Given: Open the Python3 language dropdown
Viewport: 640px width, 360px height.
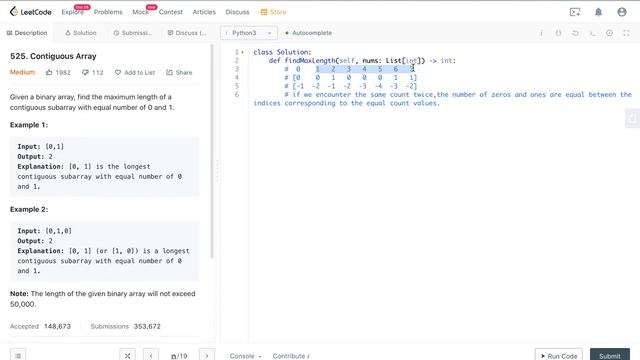Looking at the screenshot, I should [249, 33].
